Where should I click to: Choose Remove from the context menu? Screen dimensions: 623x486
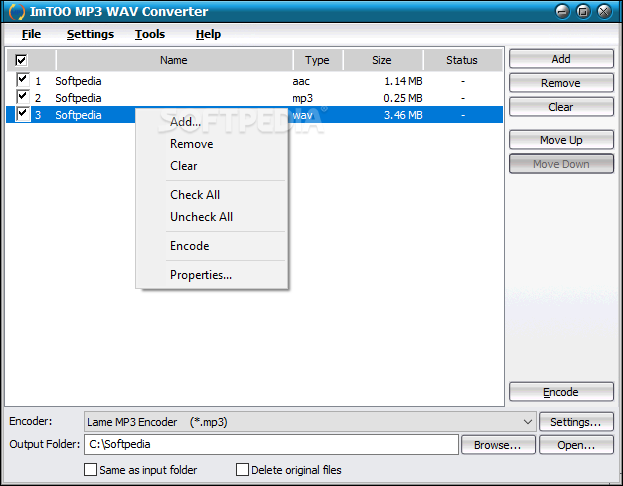pyautogui.click(x=211, y=144)
